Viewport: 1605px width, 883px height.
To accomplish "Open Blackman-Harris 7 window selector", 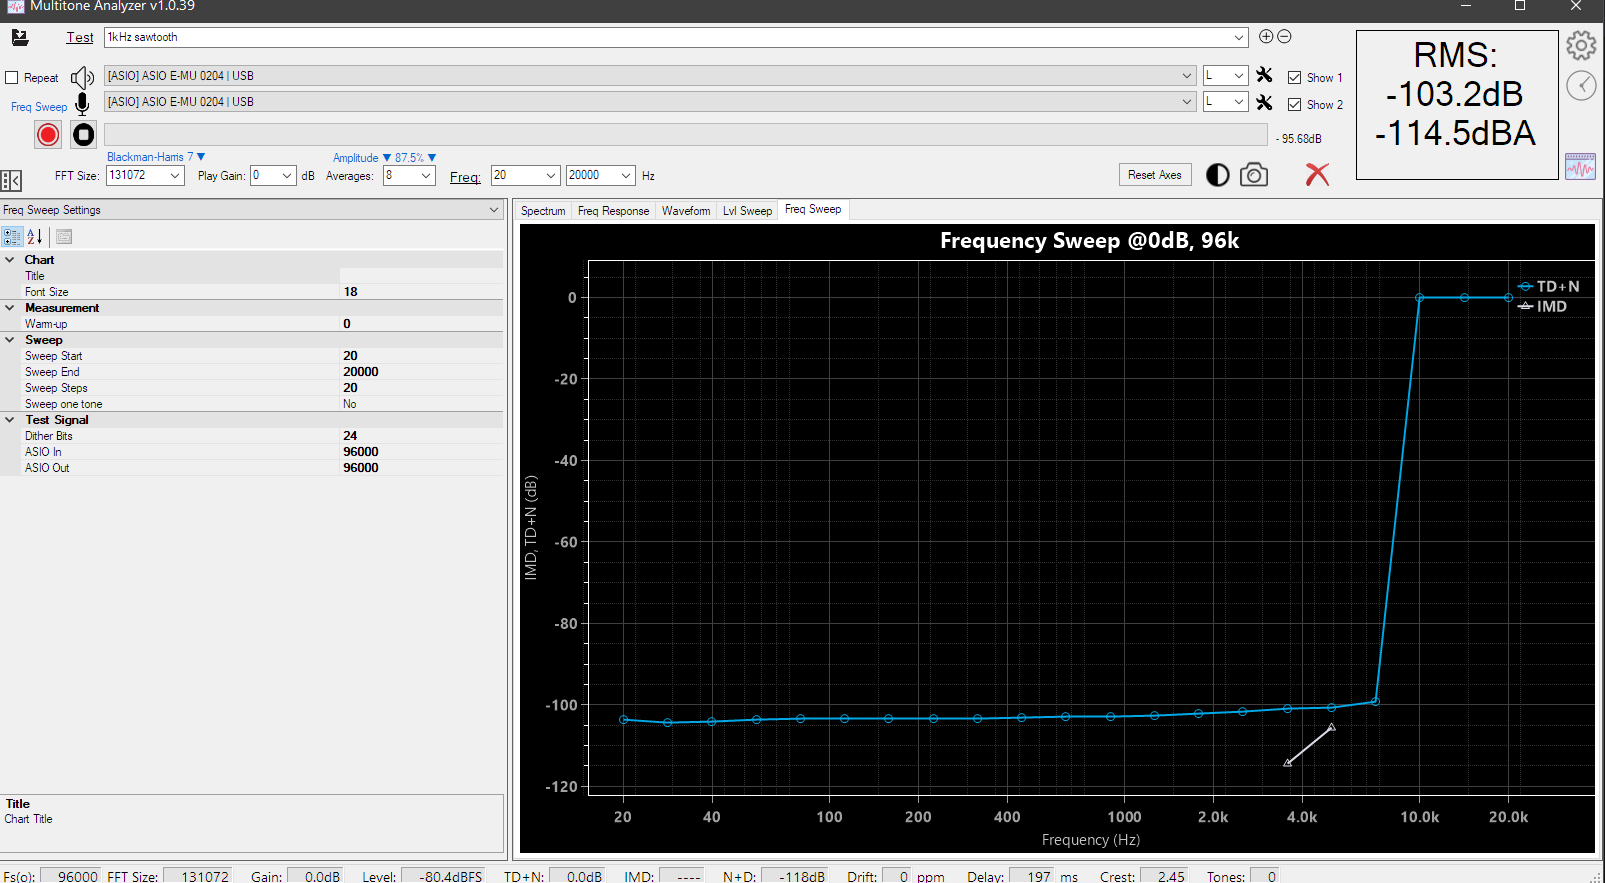I will [x=155, y=157].
